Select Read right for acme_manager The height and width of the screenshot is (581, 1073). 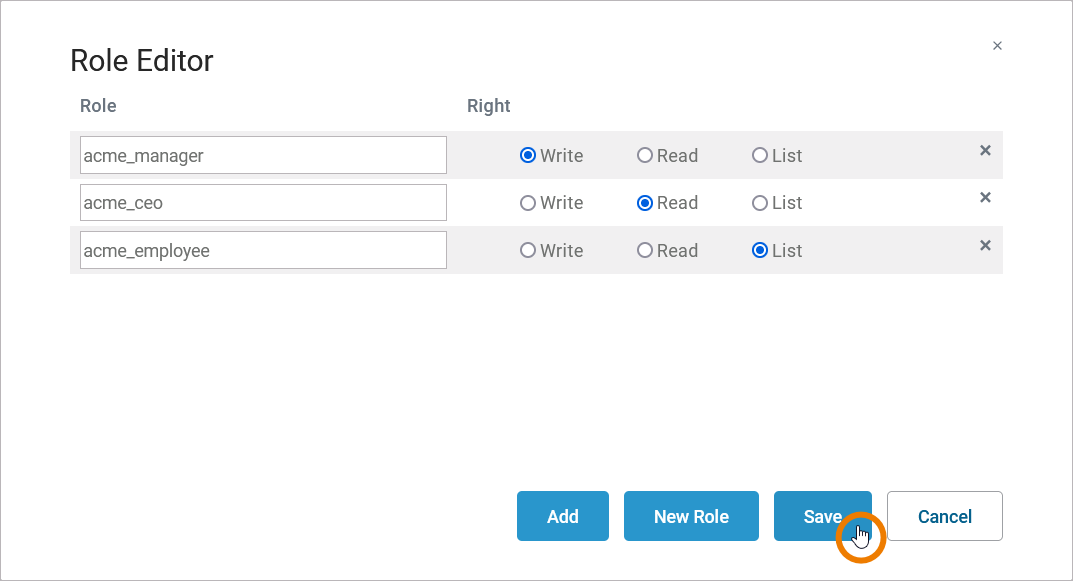pos(645,155)
